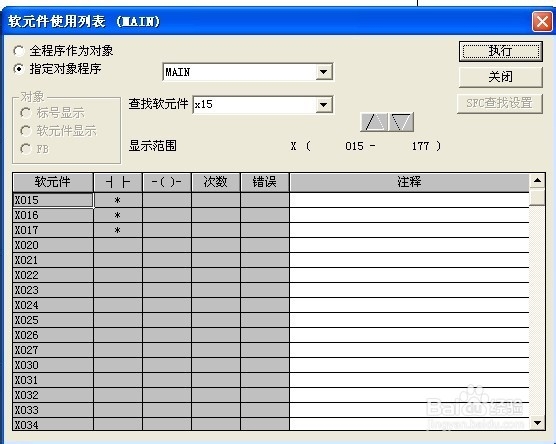556x444 pixels.
Task: Select the X023 row cell
Action: pyautogui.click(x=53, y=290)
